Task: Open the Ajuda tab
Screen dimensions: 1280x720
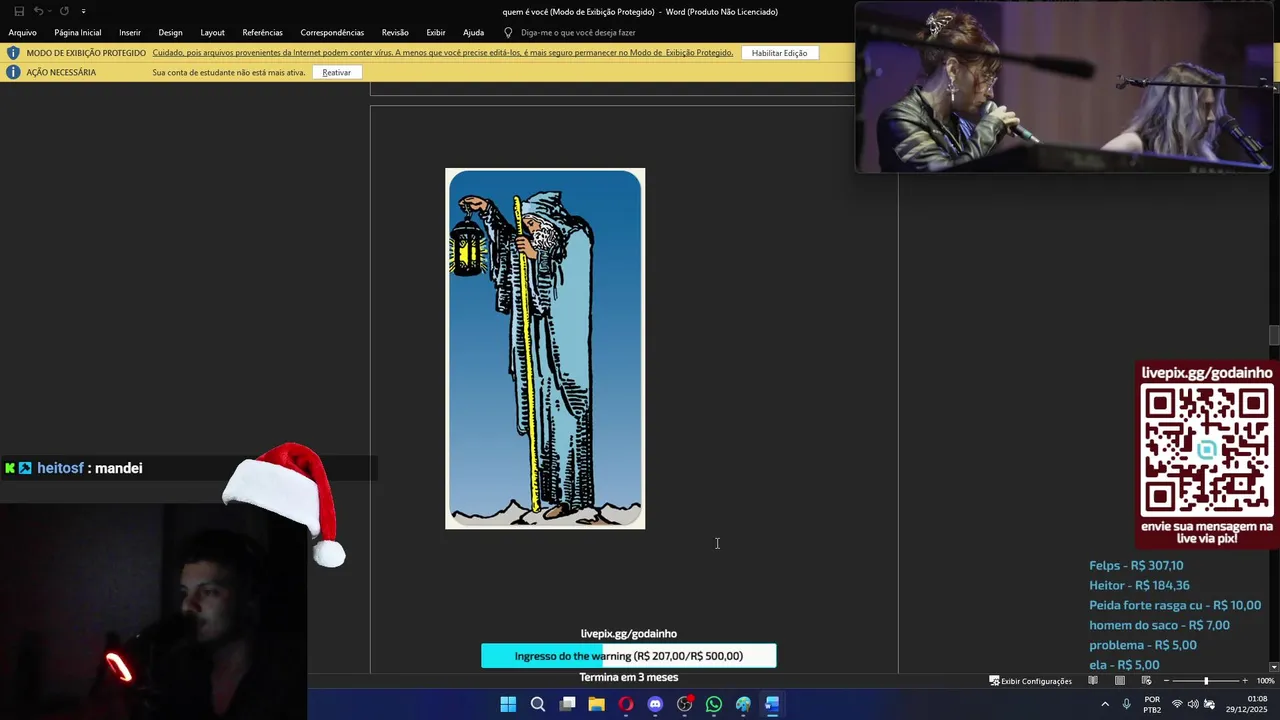Action: point(473,32)
